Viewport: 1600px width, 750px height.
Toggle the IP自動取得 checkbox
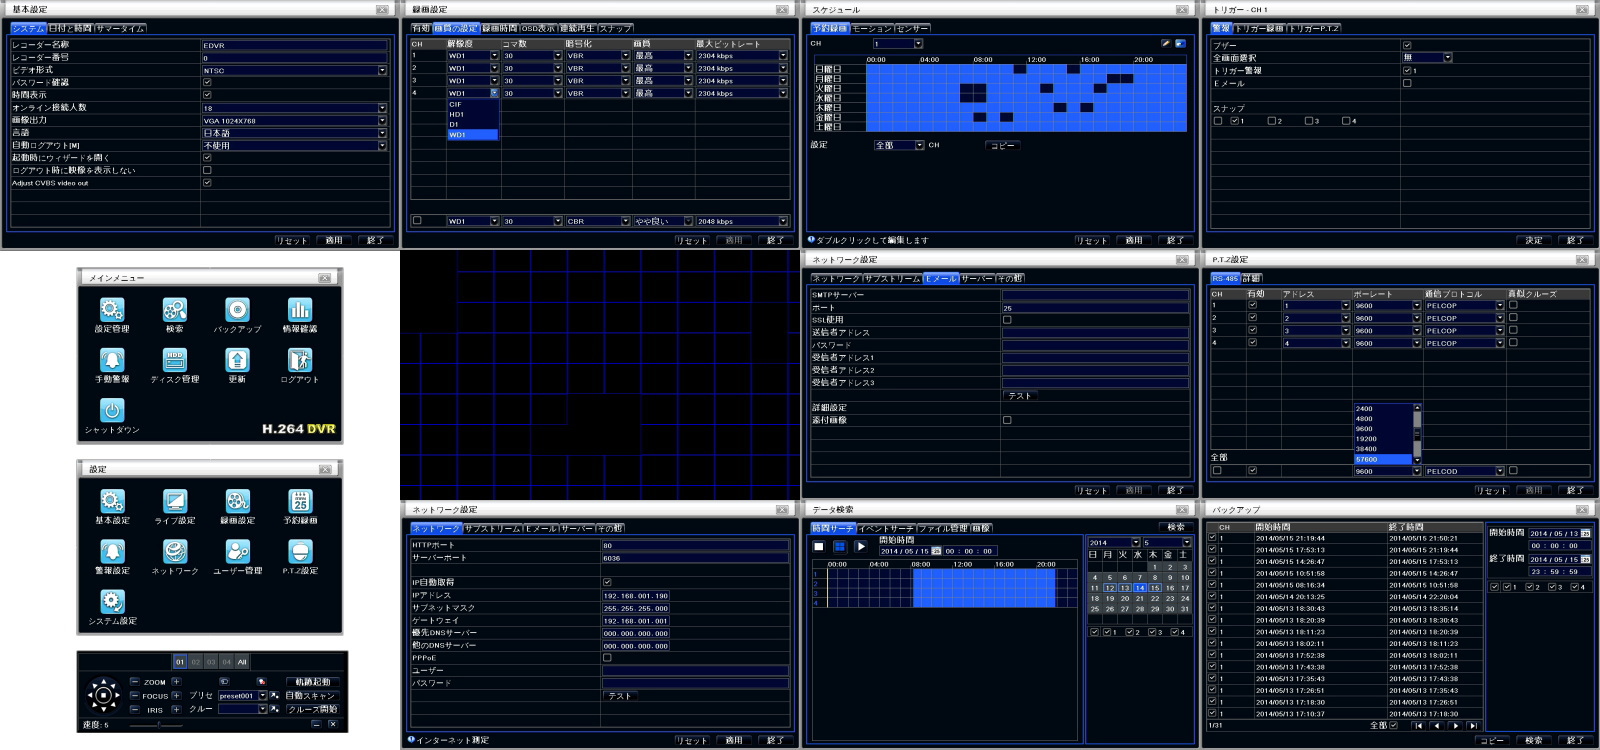607,582
